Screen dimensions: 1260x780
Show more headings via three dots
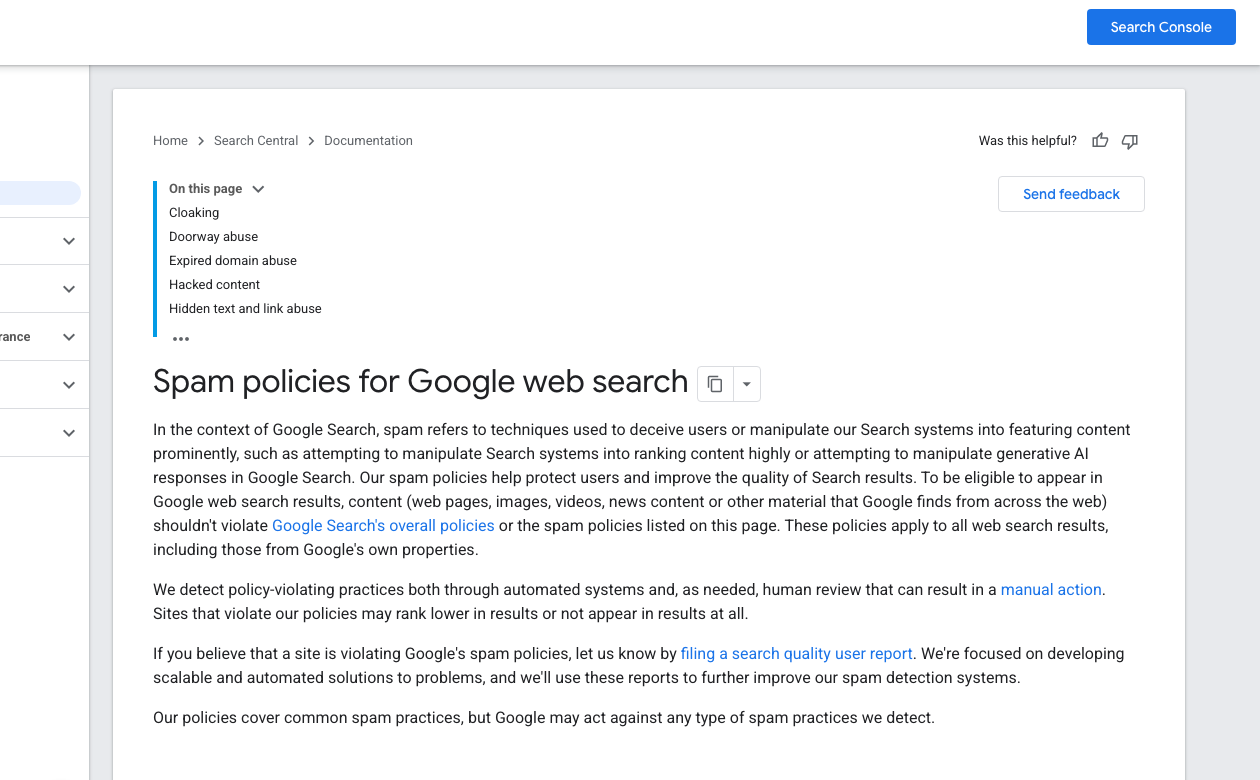(x=181, y=339)
